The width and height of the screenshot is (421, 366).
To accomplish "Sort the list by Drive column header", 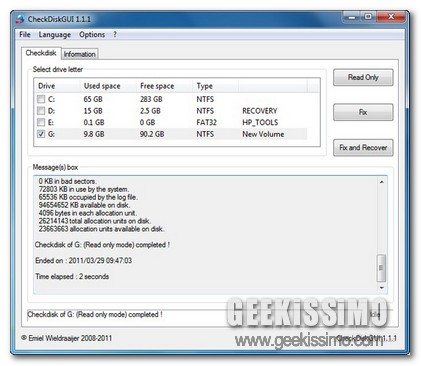I will tap(57, 86).
